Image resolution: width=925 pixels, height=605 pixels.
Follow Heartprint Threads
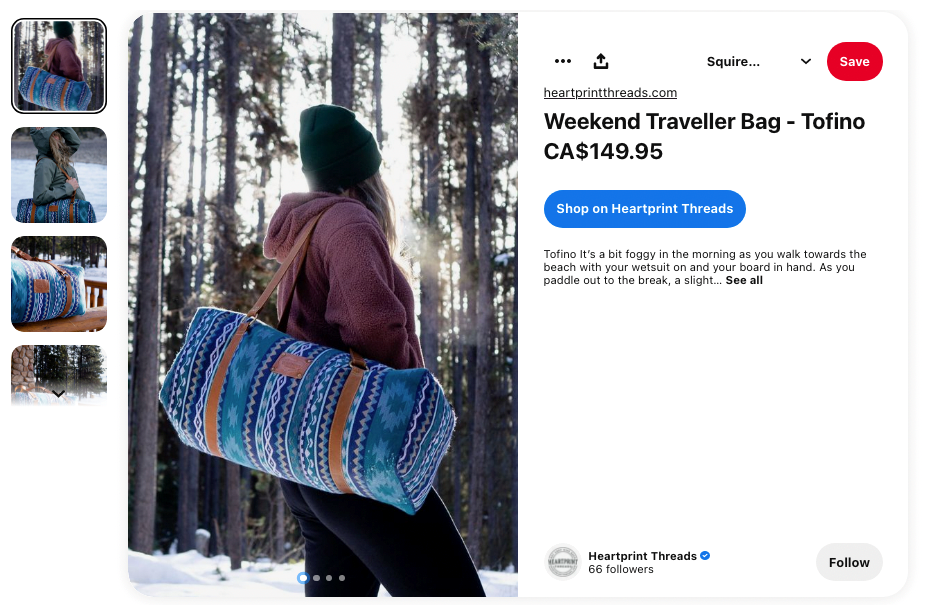[849, 563]
